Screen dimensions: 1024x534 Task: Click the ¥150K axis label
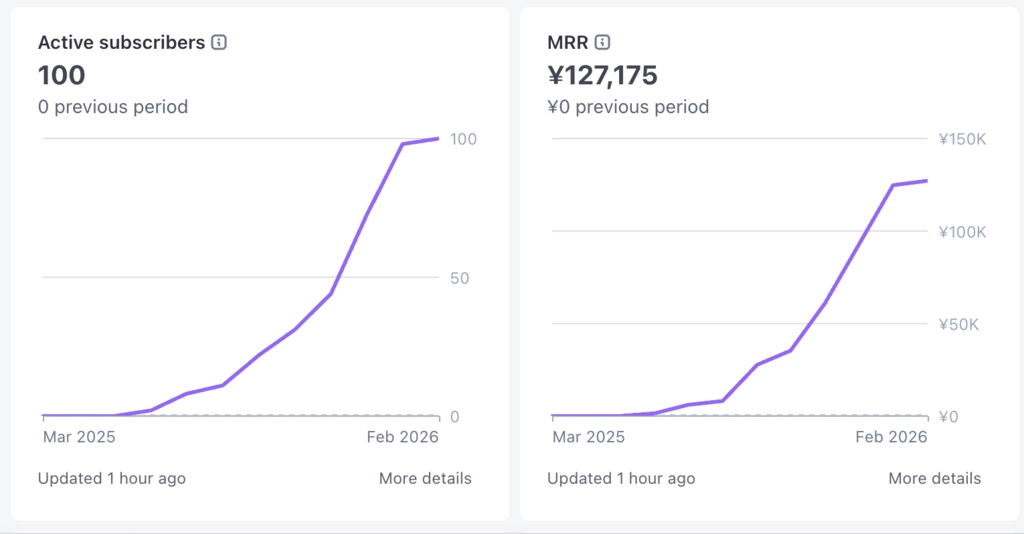tap(962, 139)
